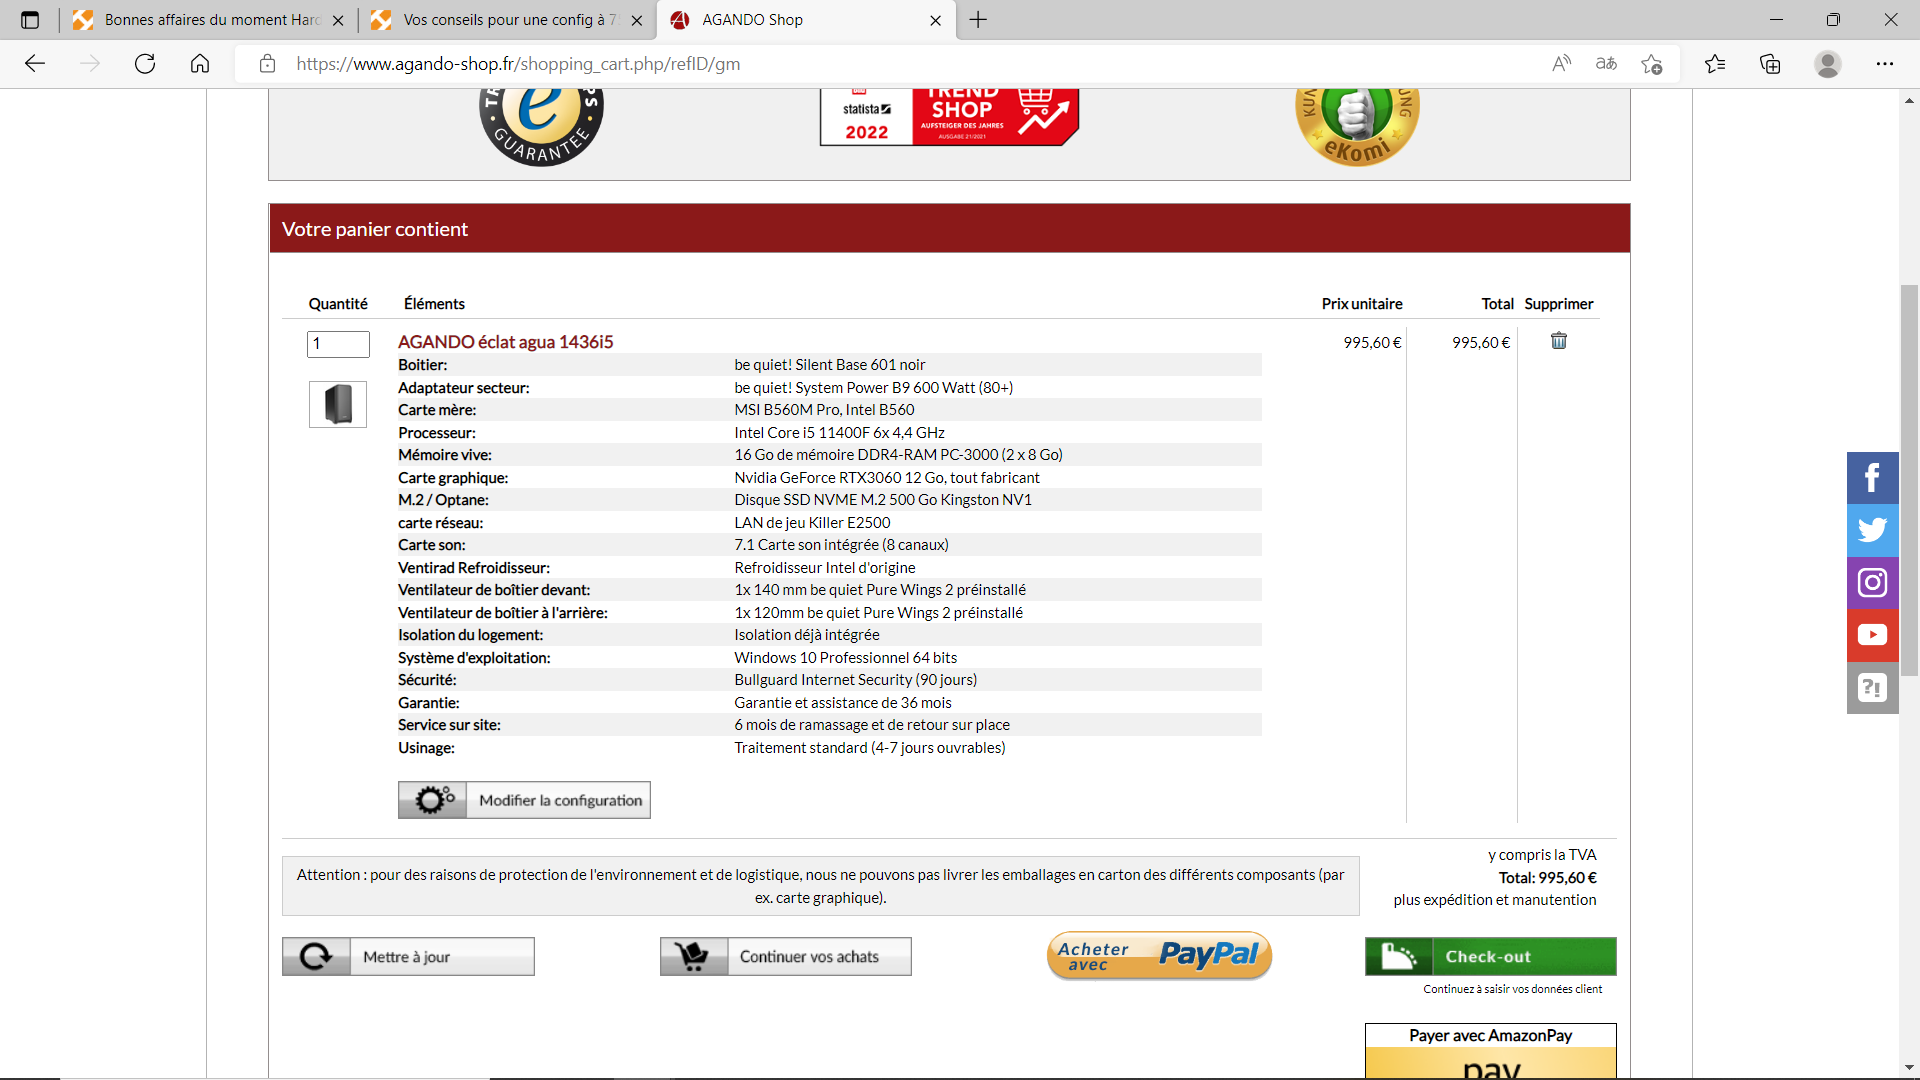Close the AGANDO Shop tab
1920x1080 pixels.
[x=935, y=20]
